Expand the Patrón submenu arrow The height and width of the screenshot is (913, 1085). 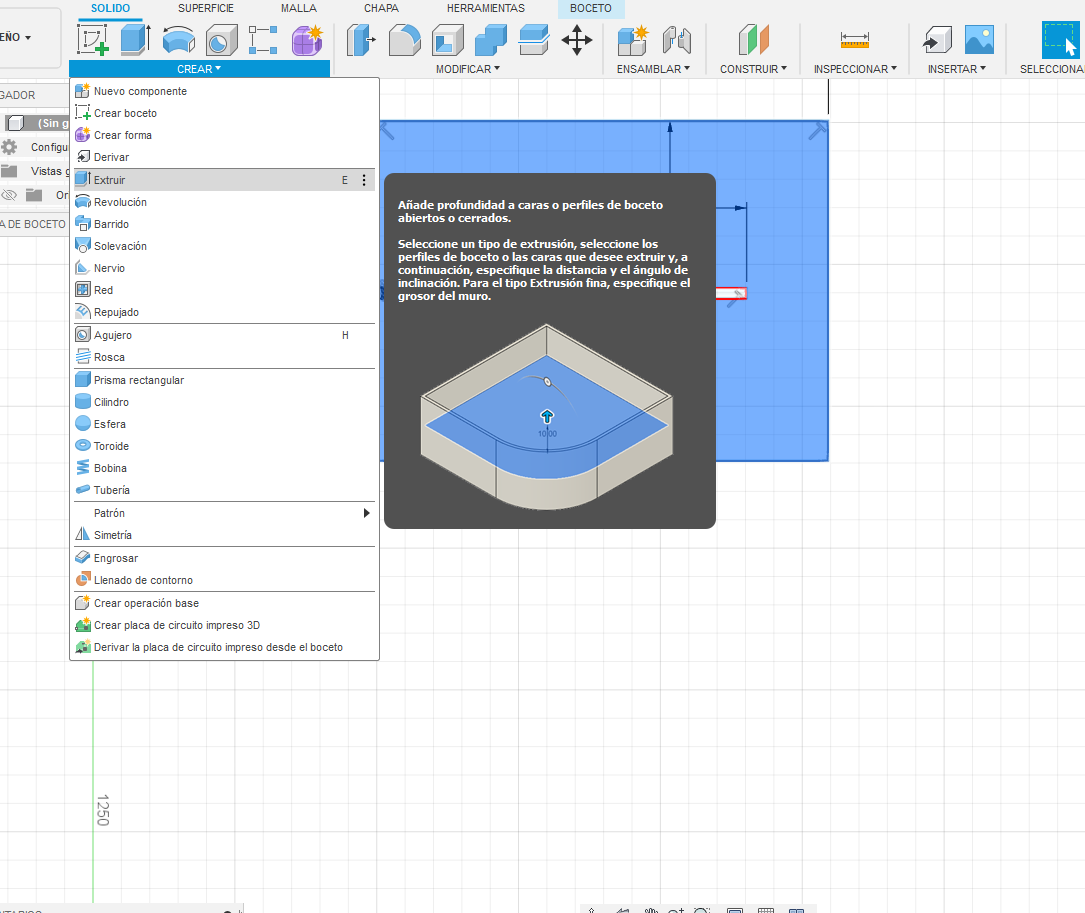[x=367, y=513]
